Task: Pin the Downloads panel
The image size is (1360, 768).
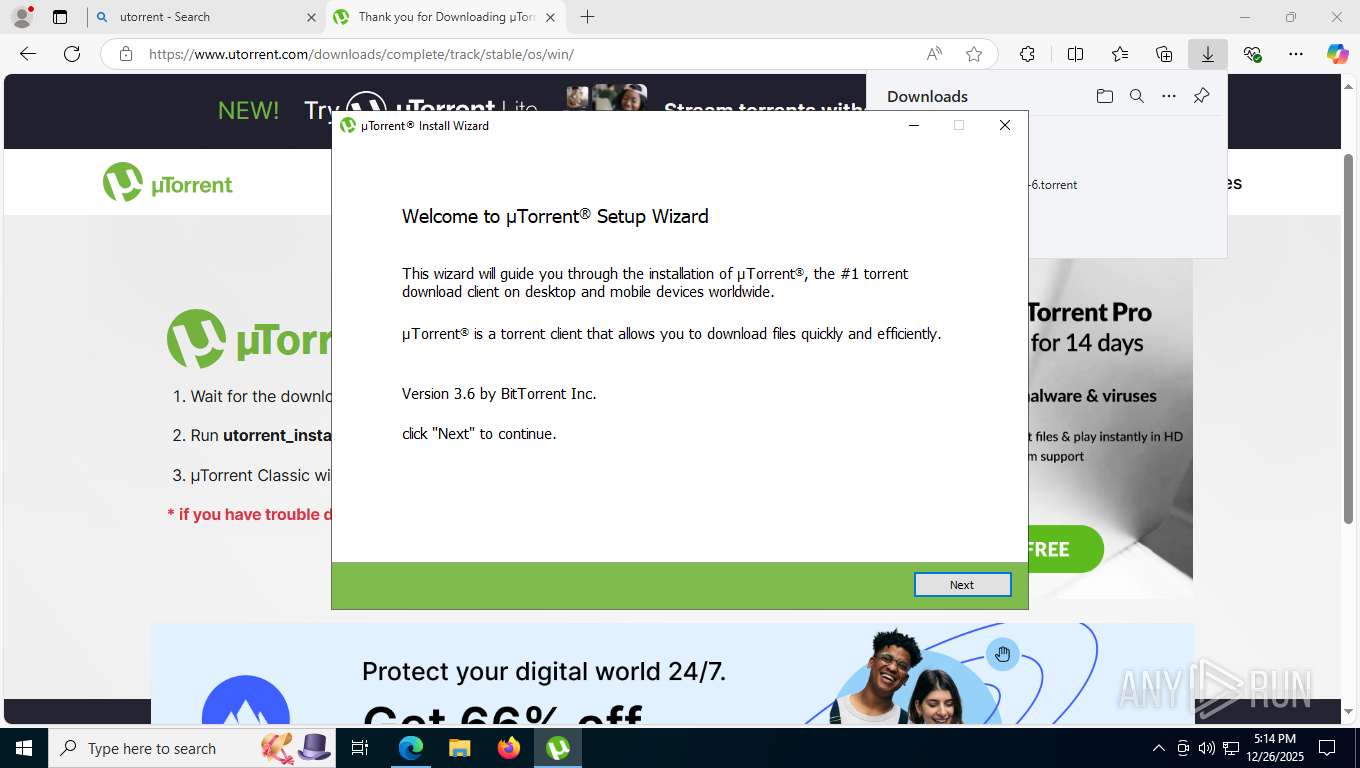Action: click(x=1202, y=96)
